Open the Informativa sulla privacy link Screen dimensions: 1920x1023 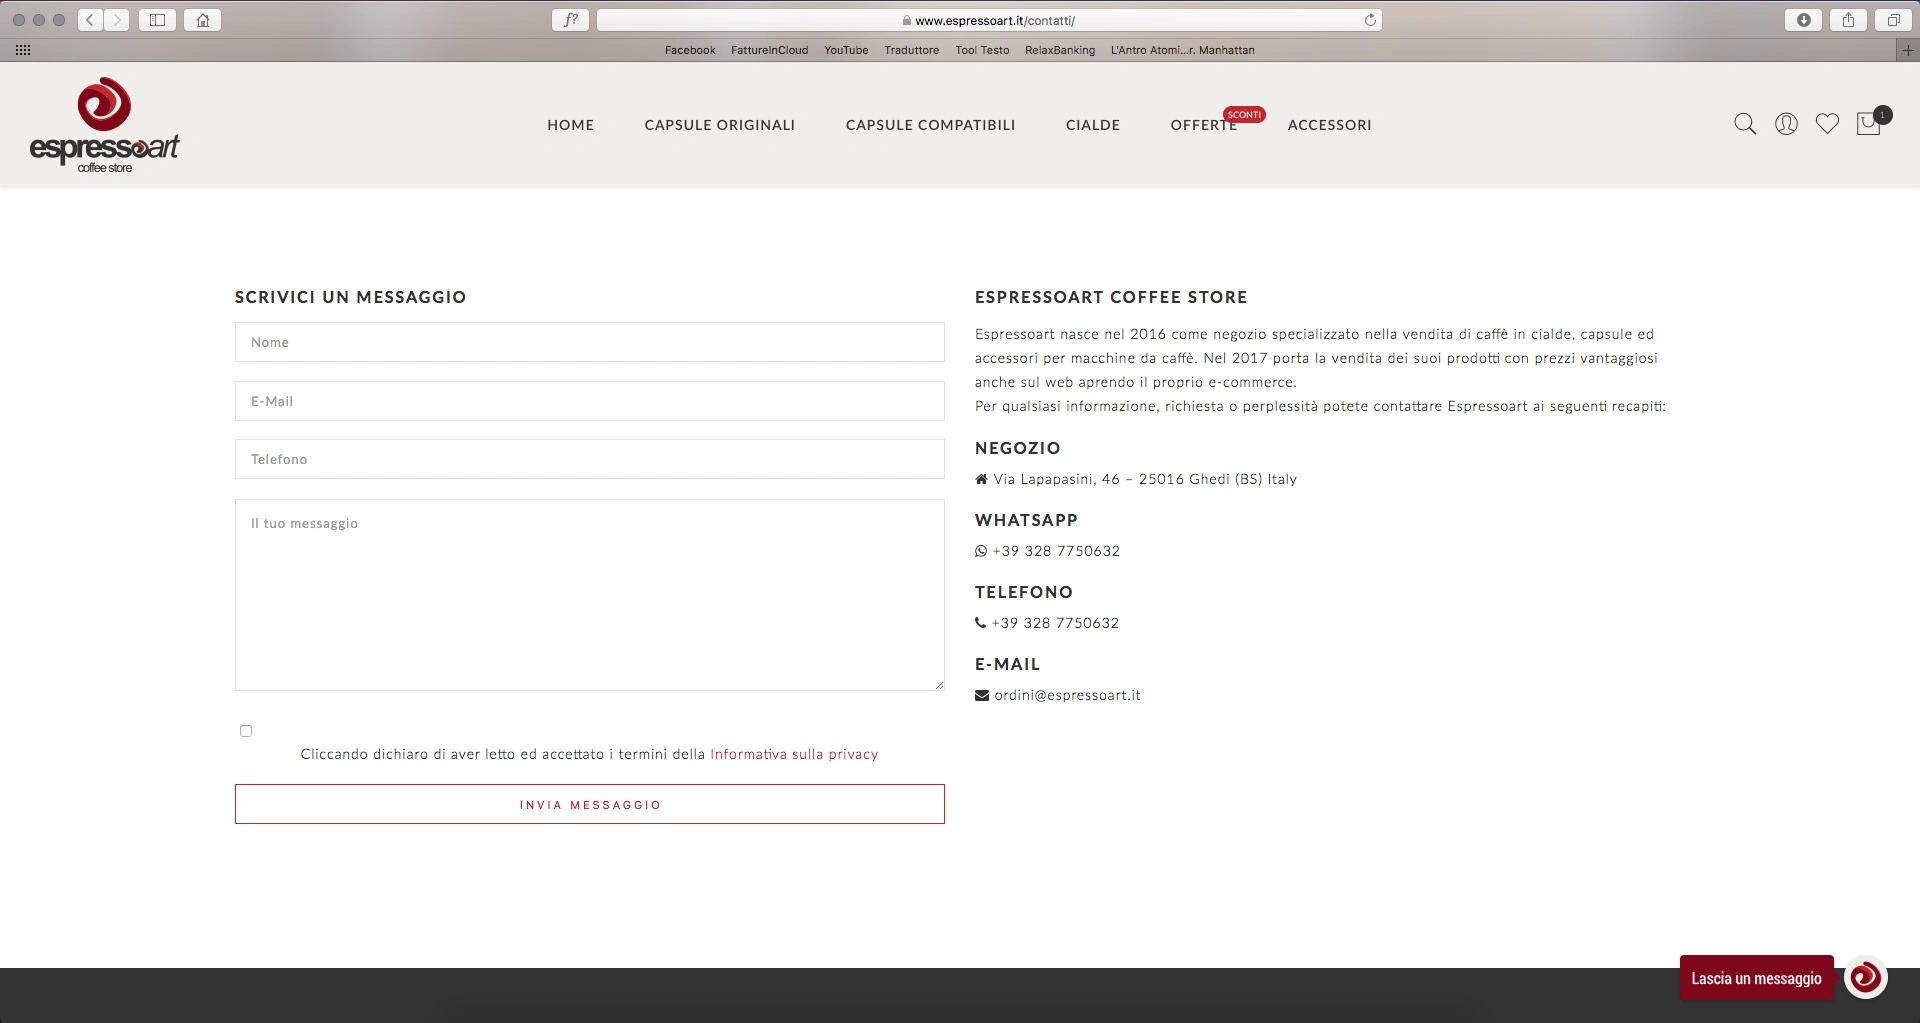tap(794, 754)
